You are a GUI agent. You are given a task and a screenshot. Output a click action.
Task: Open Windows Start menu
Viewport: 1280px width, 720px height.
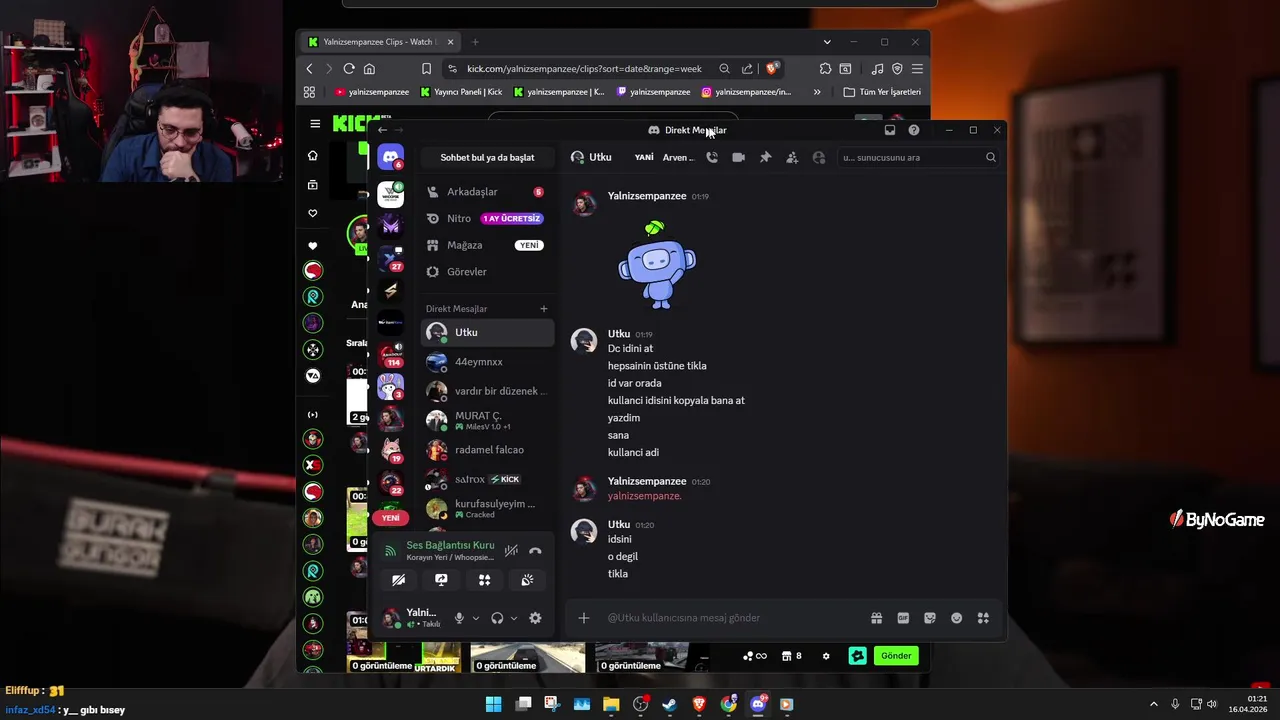click(493, 704)
